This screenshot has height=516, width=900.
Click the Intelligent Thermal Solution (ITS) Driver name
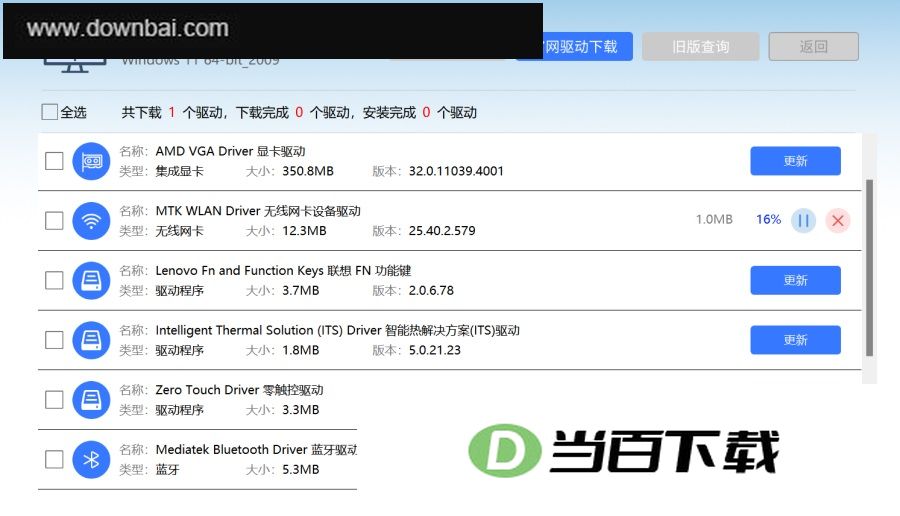tap(338, 331)
